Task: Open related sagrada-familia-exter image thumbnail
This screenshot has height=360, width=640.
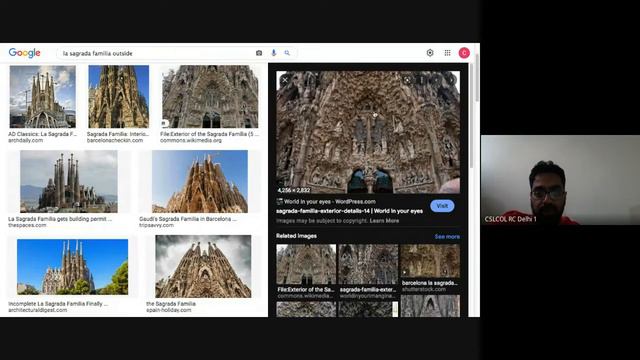Action: (x=368, y=264)
